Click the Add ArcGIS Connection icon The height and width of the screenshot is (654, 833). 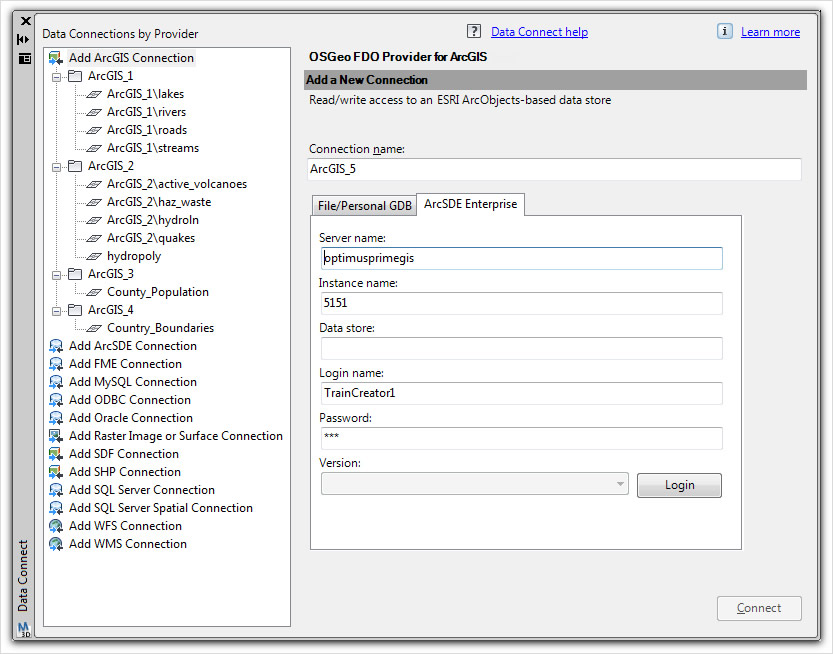(56, 58)
